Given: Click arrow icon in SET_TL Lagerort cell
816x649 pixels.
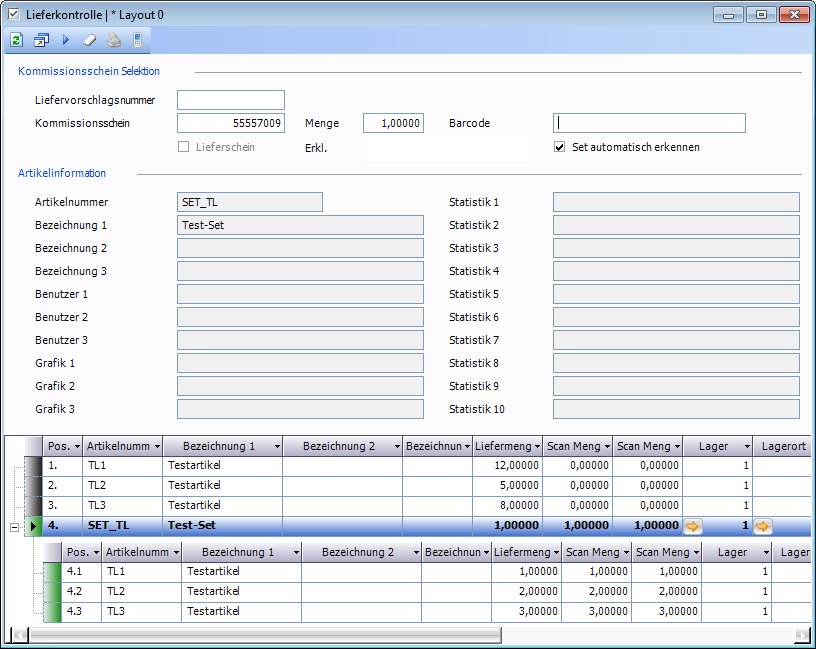Looking at the screenshot, I should pos(763,525).
